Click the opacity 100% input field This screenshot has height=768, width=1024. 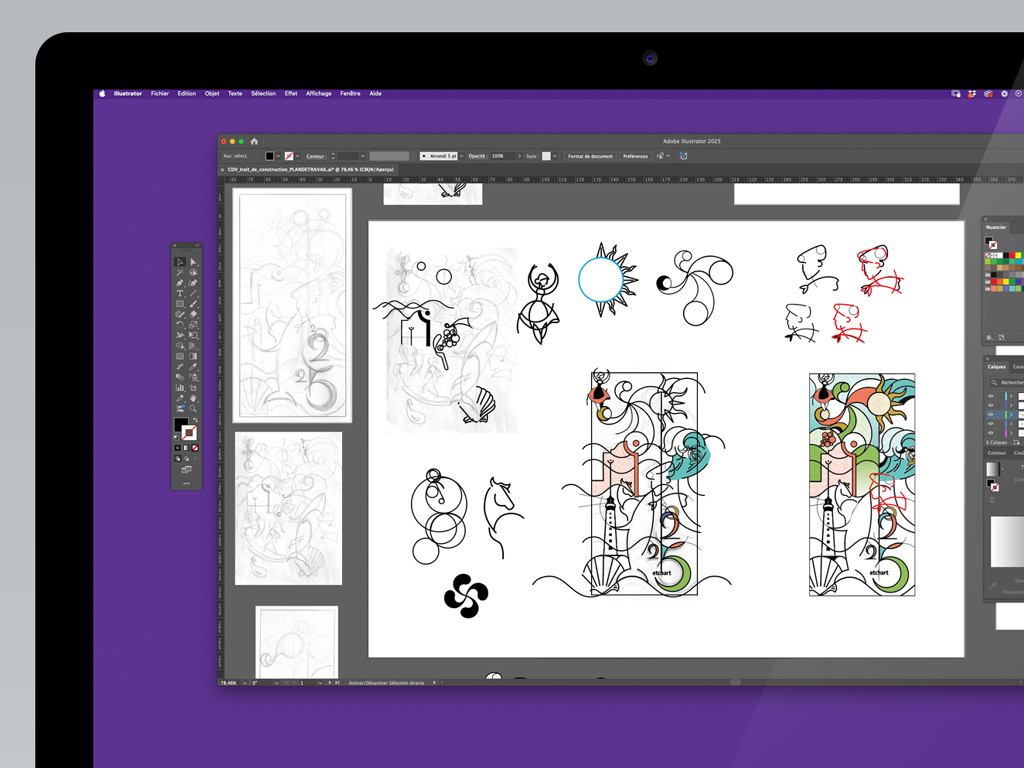(x=503, y=156)
